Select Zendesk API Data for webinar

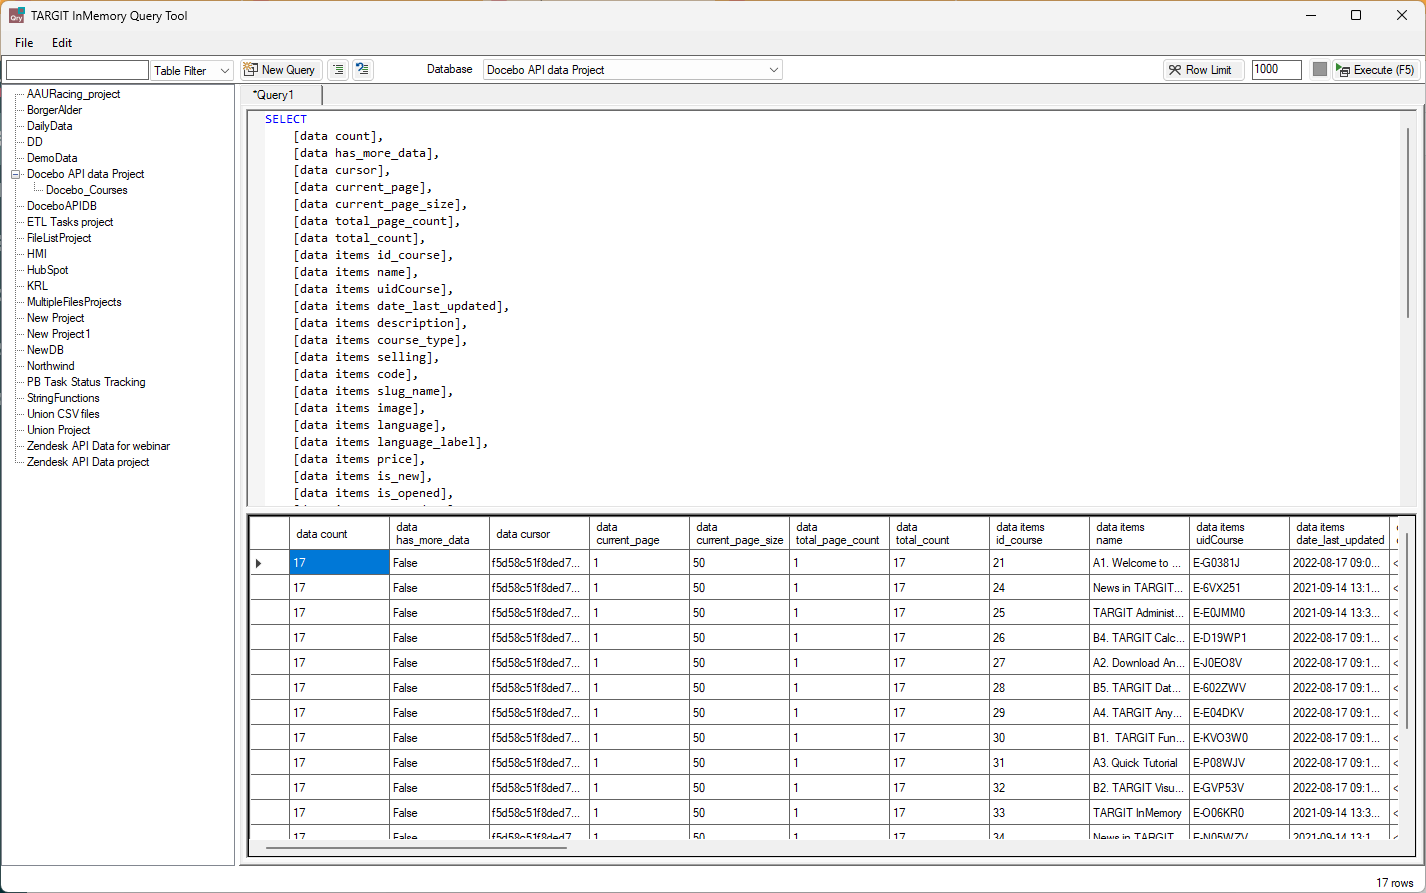pos(98,446)
